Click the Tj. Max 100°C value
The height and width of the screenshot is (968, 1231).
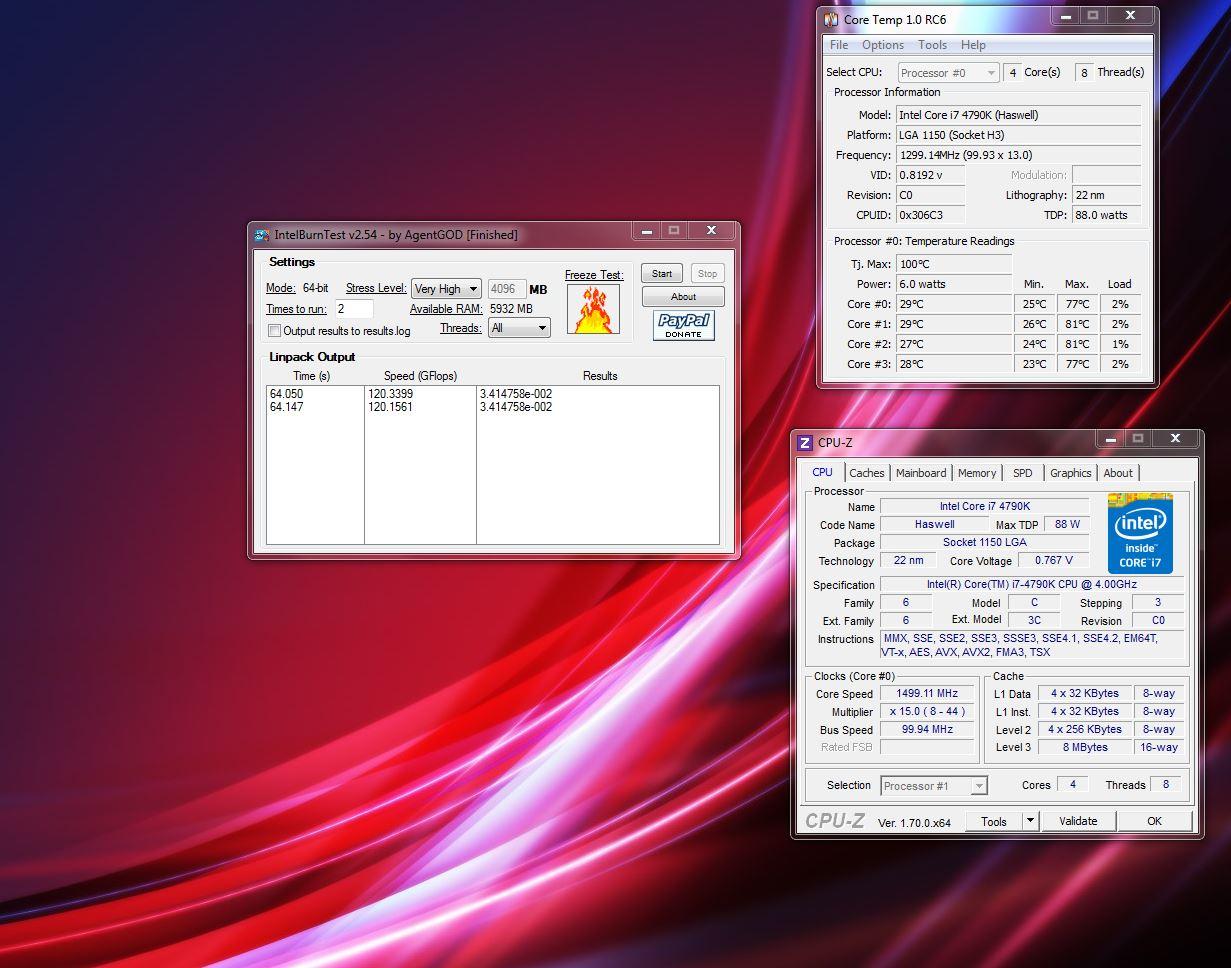(953, 264)
